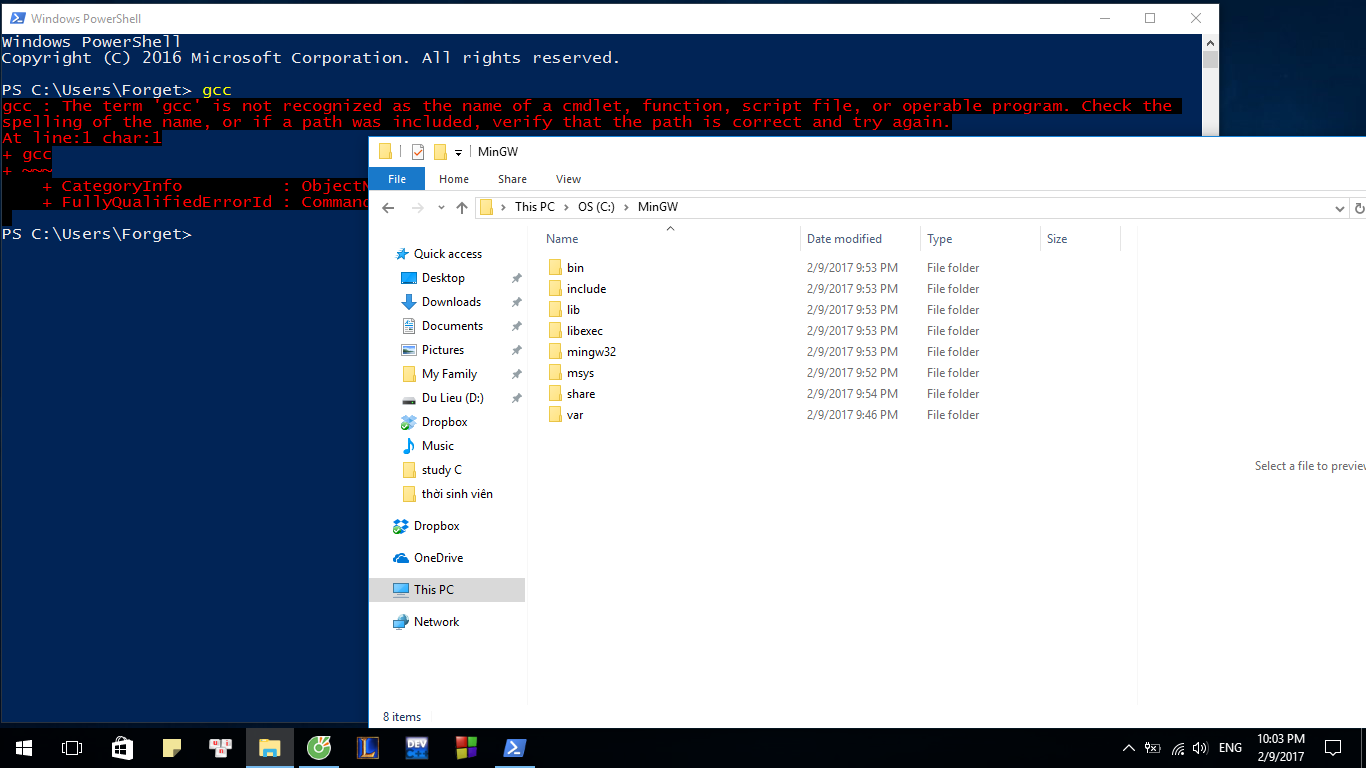The image size is (1366, 768).
Task: Open the Recent locations dropdown arrow
Action: click(441, 208)
